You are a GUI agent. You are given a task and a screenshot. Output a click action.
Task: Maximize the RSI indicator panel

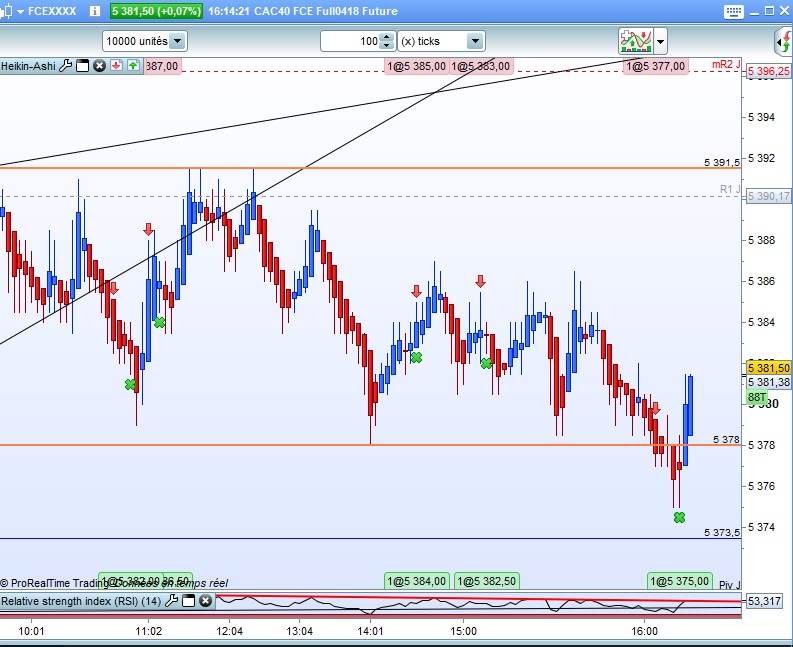189,600
